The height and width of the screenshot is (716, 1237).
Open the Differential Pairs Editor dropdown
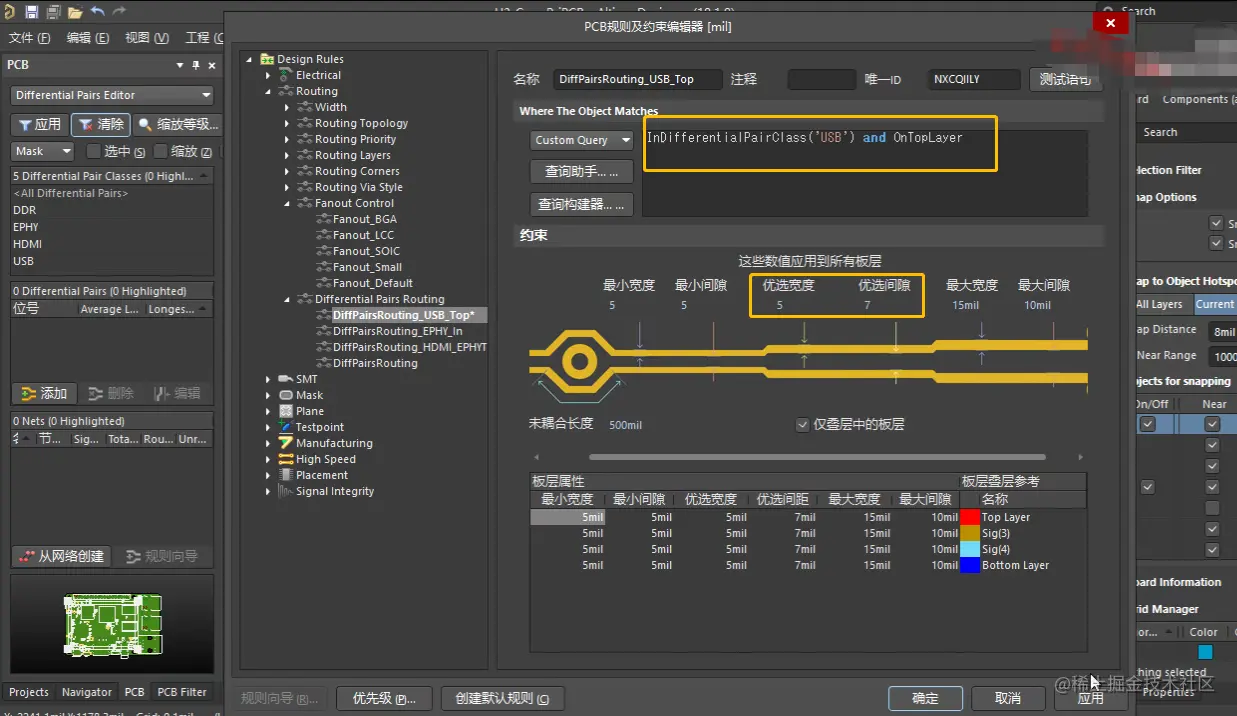(113, 95)
